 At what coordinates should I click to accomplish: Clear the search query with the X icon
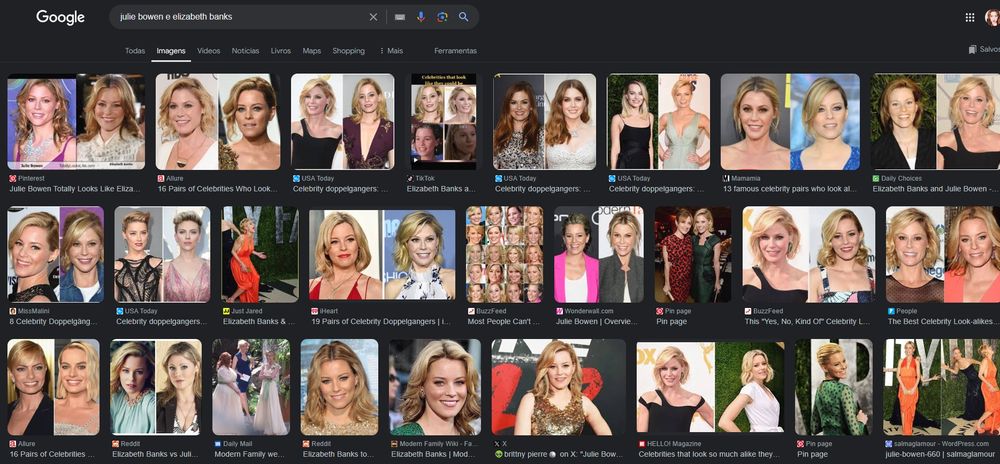pos(374,17)
